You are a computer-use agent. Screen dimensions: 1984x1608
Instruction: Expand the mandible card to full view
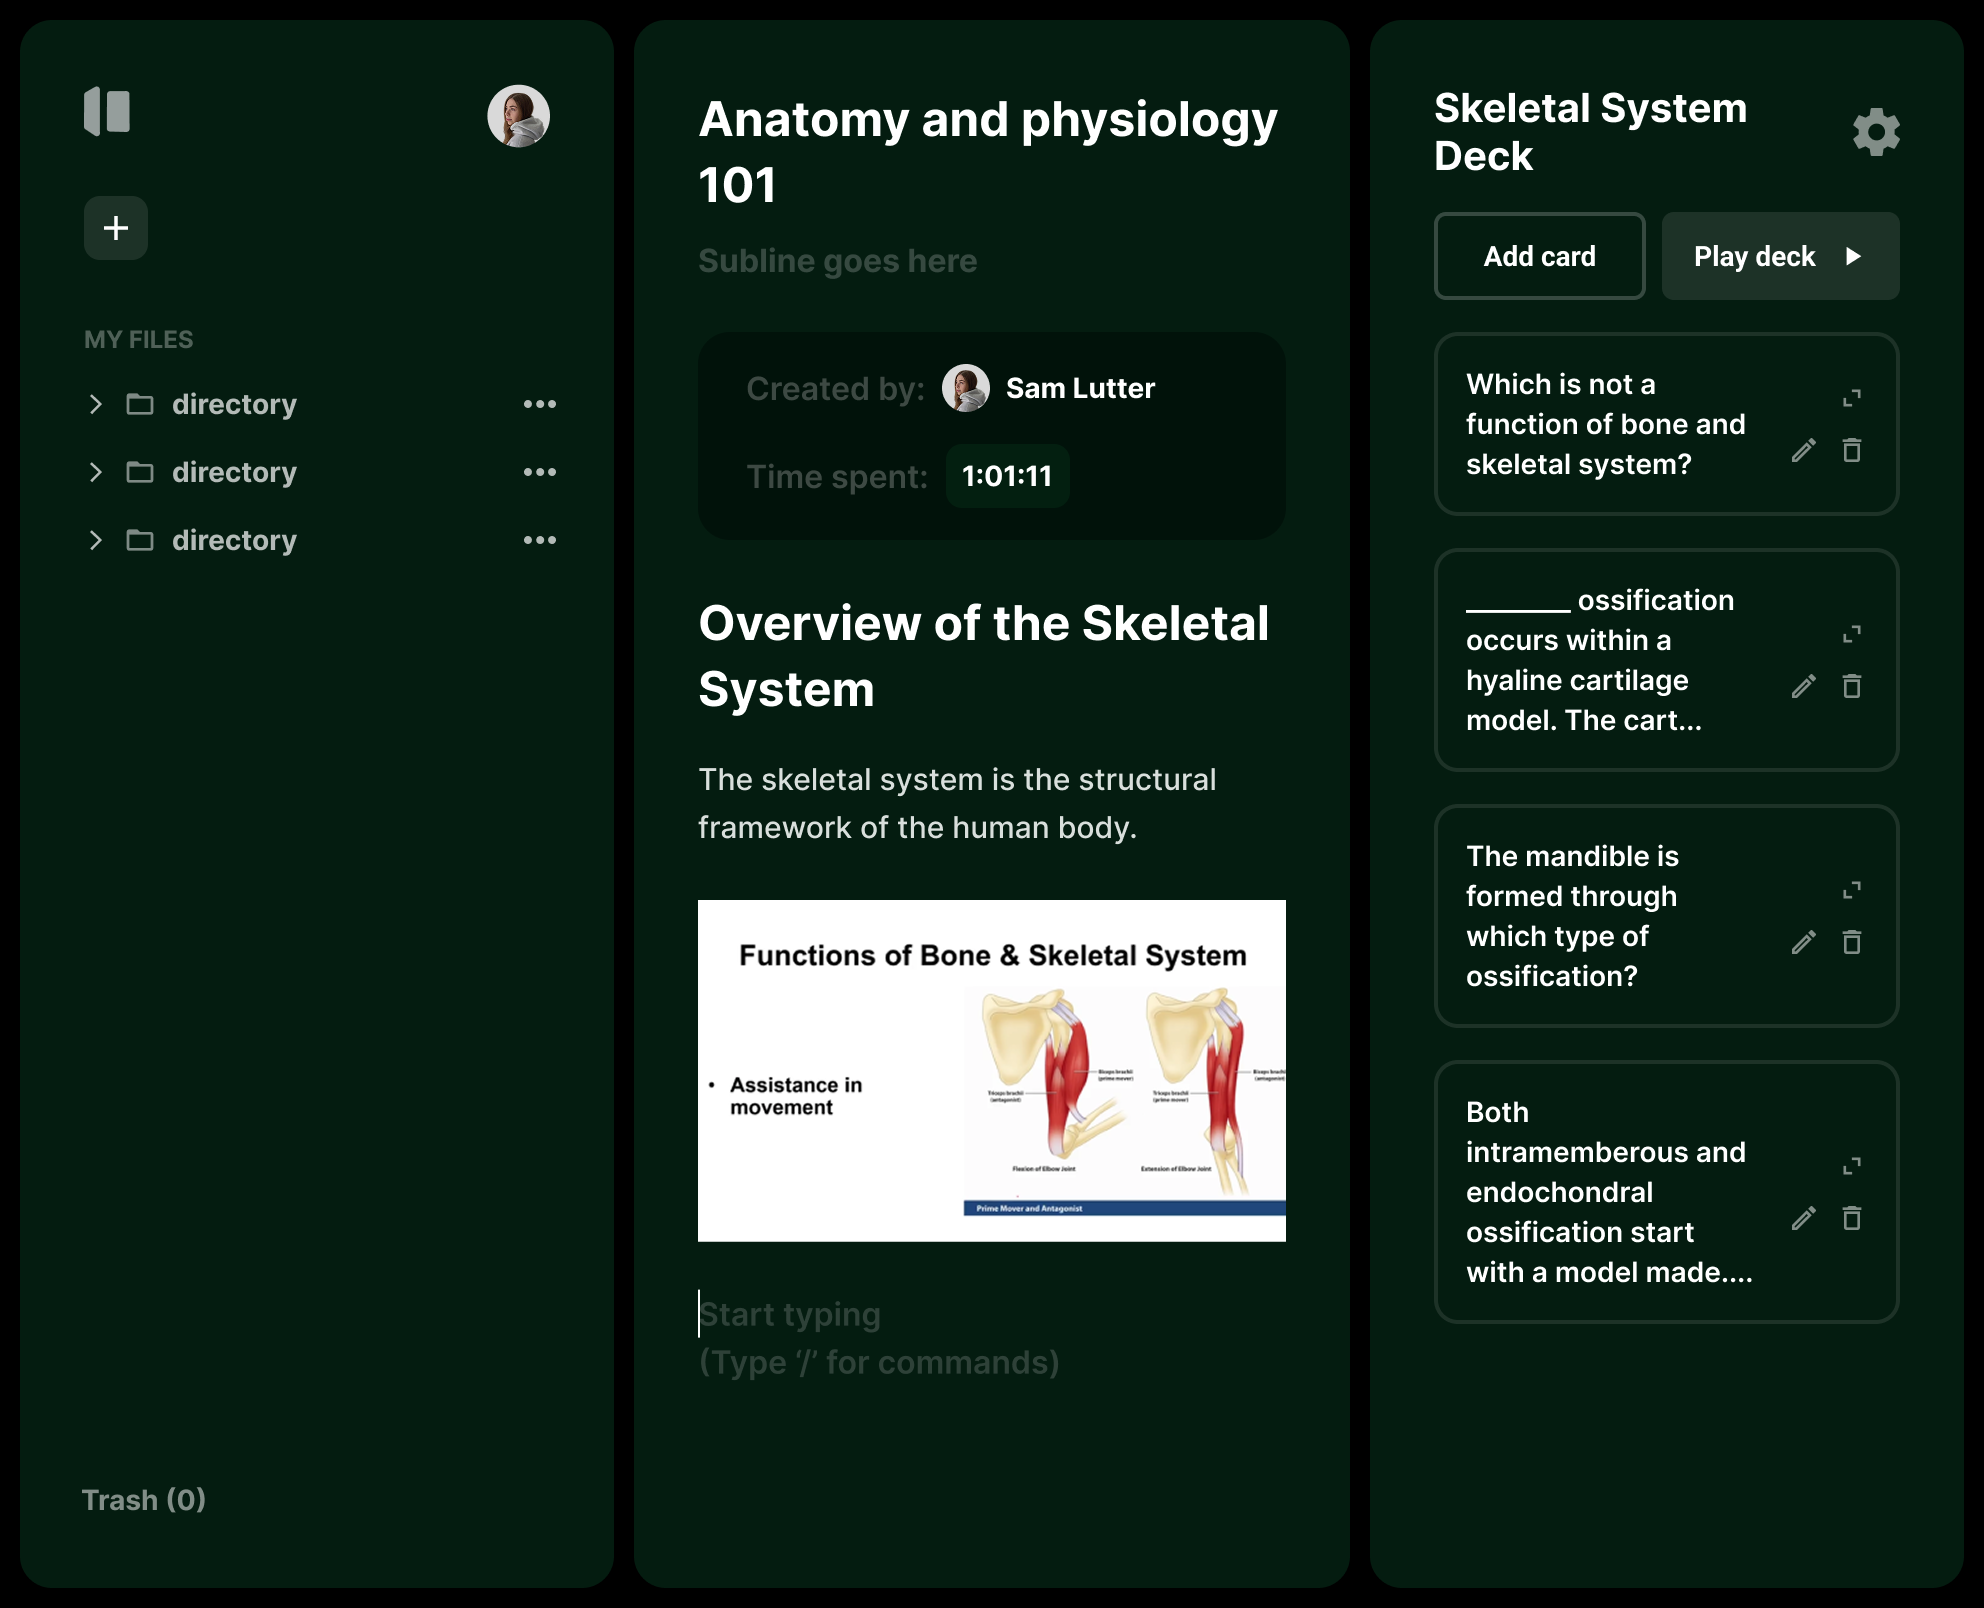point(1851,890)
